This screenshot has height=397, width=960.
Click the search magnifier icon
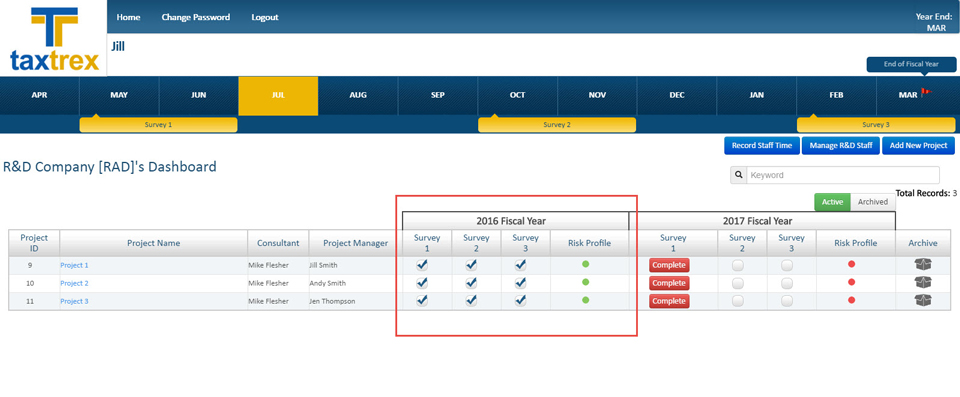738,175
